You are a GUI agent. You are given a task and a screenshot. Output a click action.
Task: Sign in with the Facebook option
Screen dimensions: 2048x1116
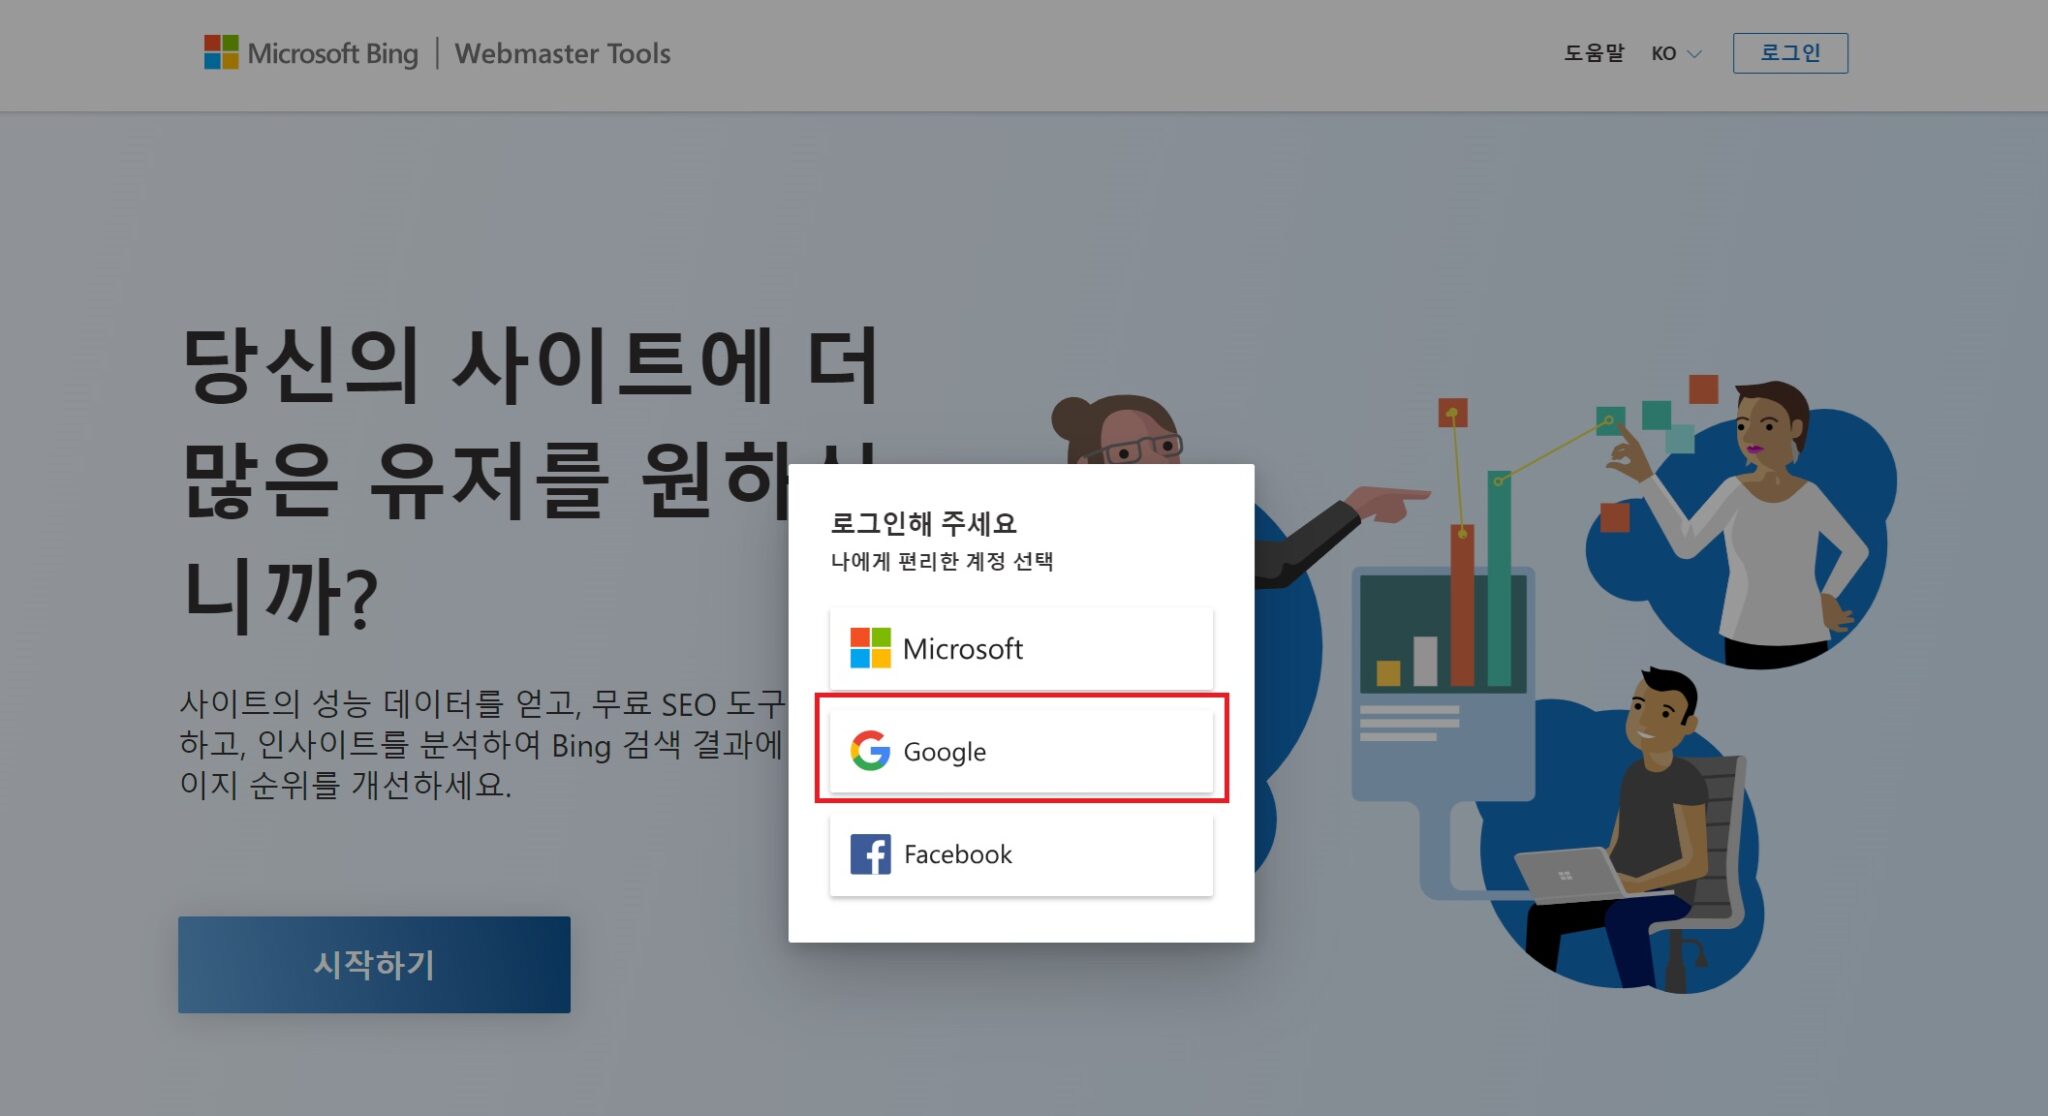click(1020, 854)
